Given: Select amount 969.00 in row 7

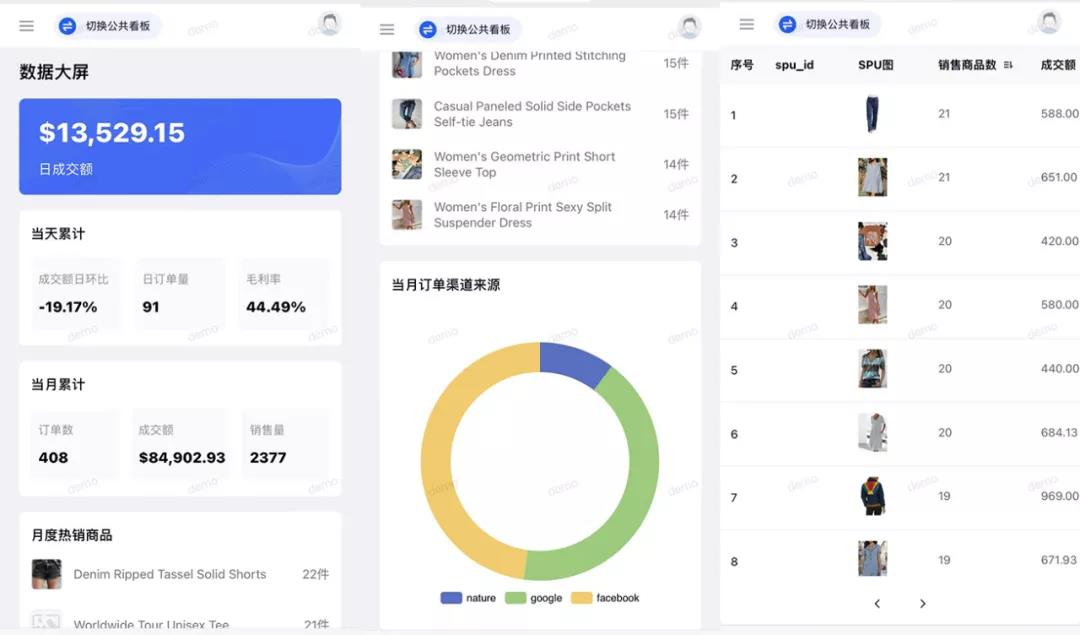Looking at the screenshot, I should click(1059, 496).
